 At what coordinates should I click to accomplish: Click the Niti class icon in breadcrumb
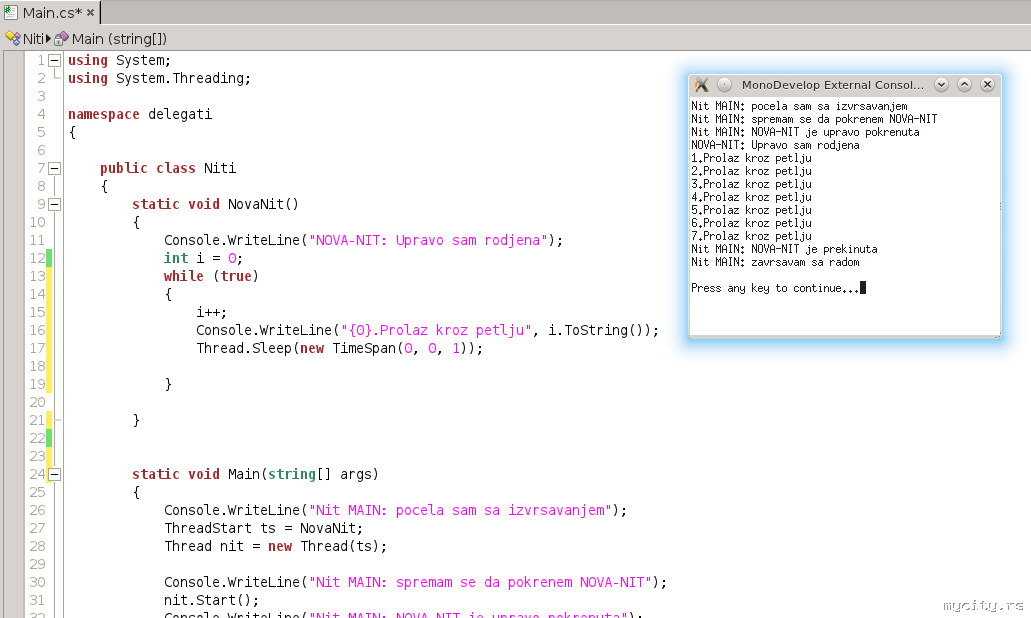pos(13,38)
